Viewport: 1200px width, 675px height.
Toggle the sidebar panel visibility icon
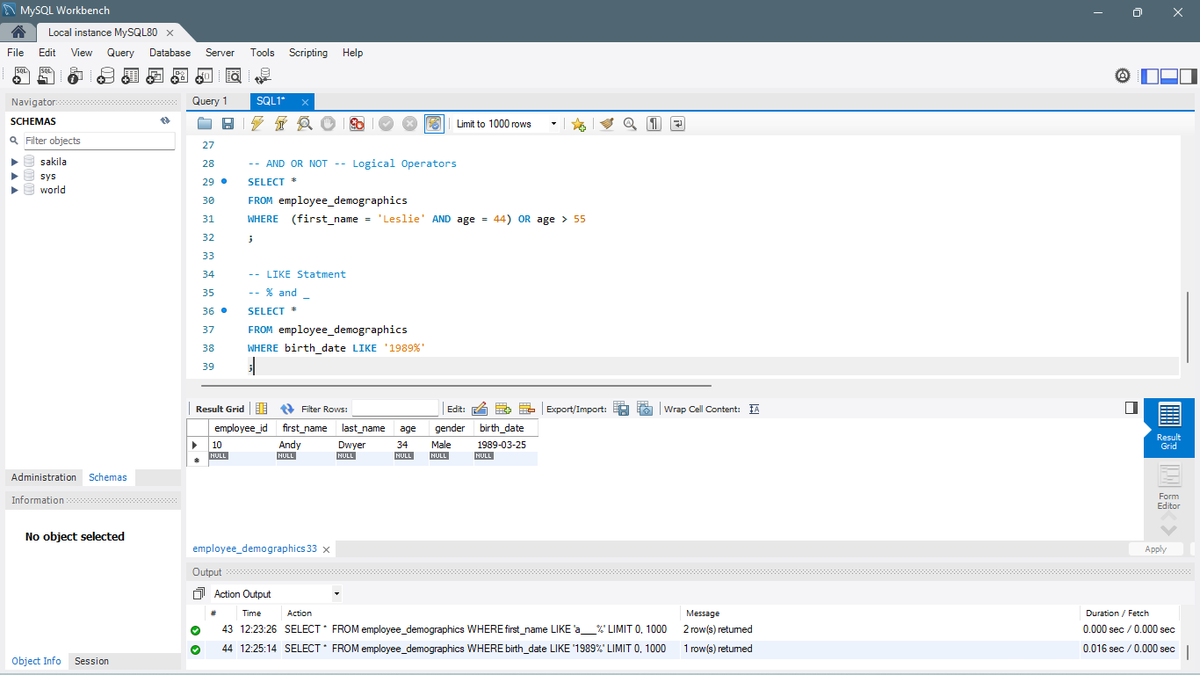pyautogui.click(x=1150, y=75)
